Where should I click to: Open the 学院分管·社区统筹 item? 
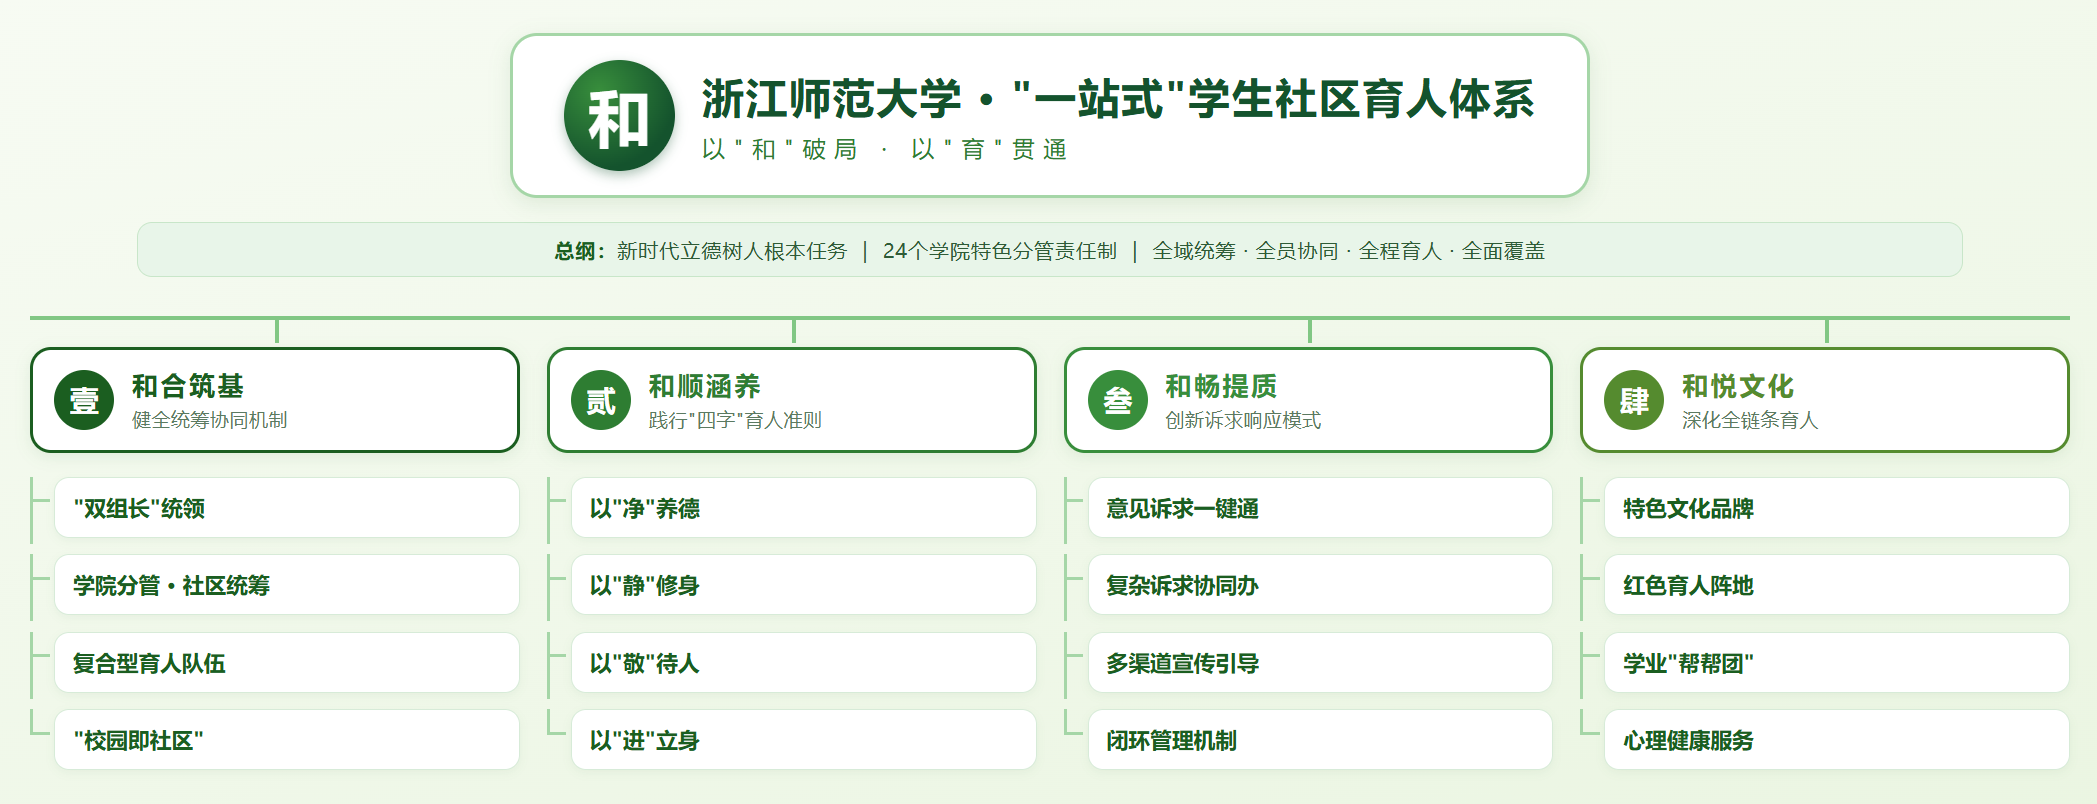click(287, 585)
